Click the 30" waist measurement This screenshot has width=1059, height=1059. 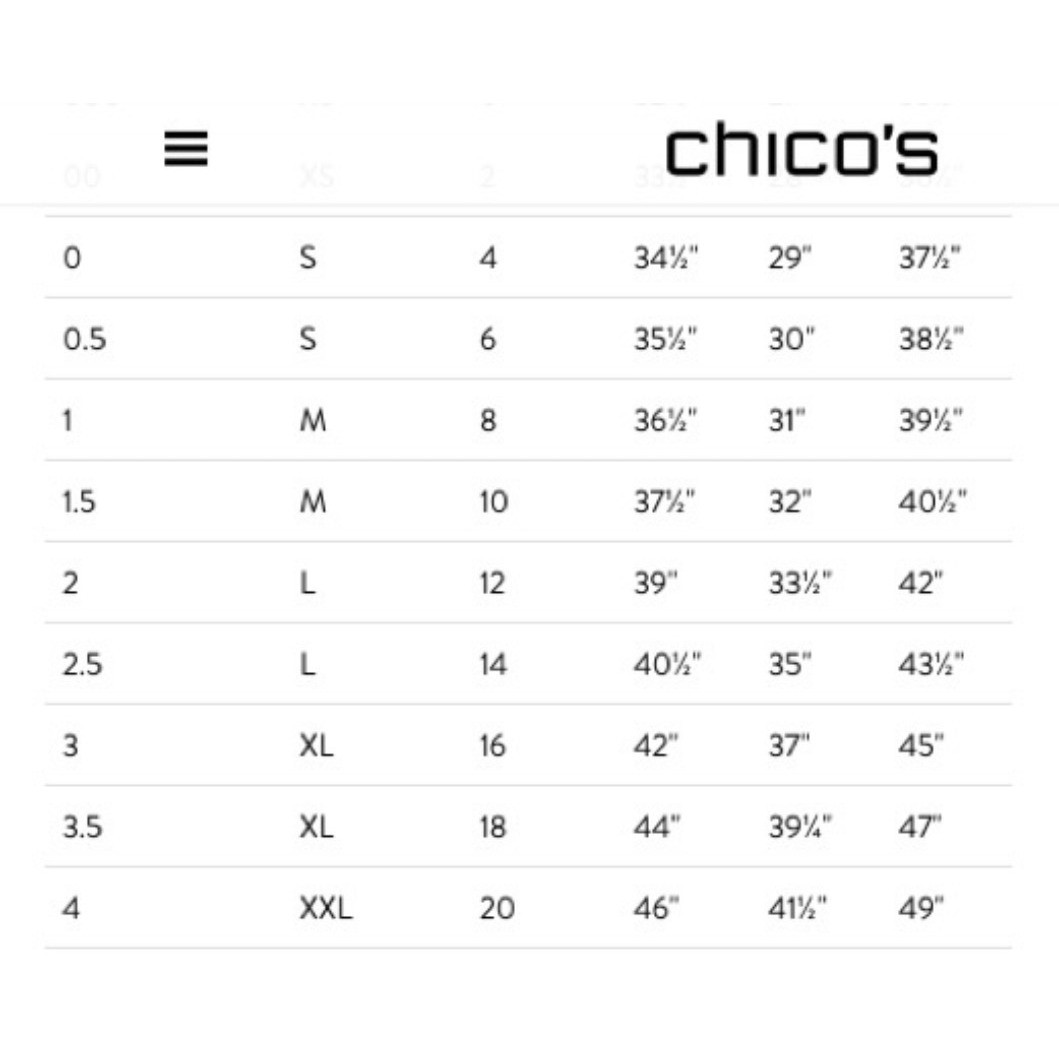pos(792,338)
